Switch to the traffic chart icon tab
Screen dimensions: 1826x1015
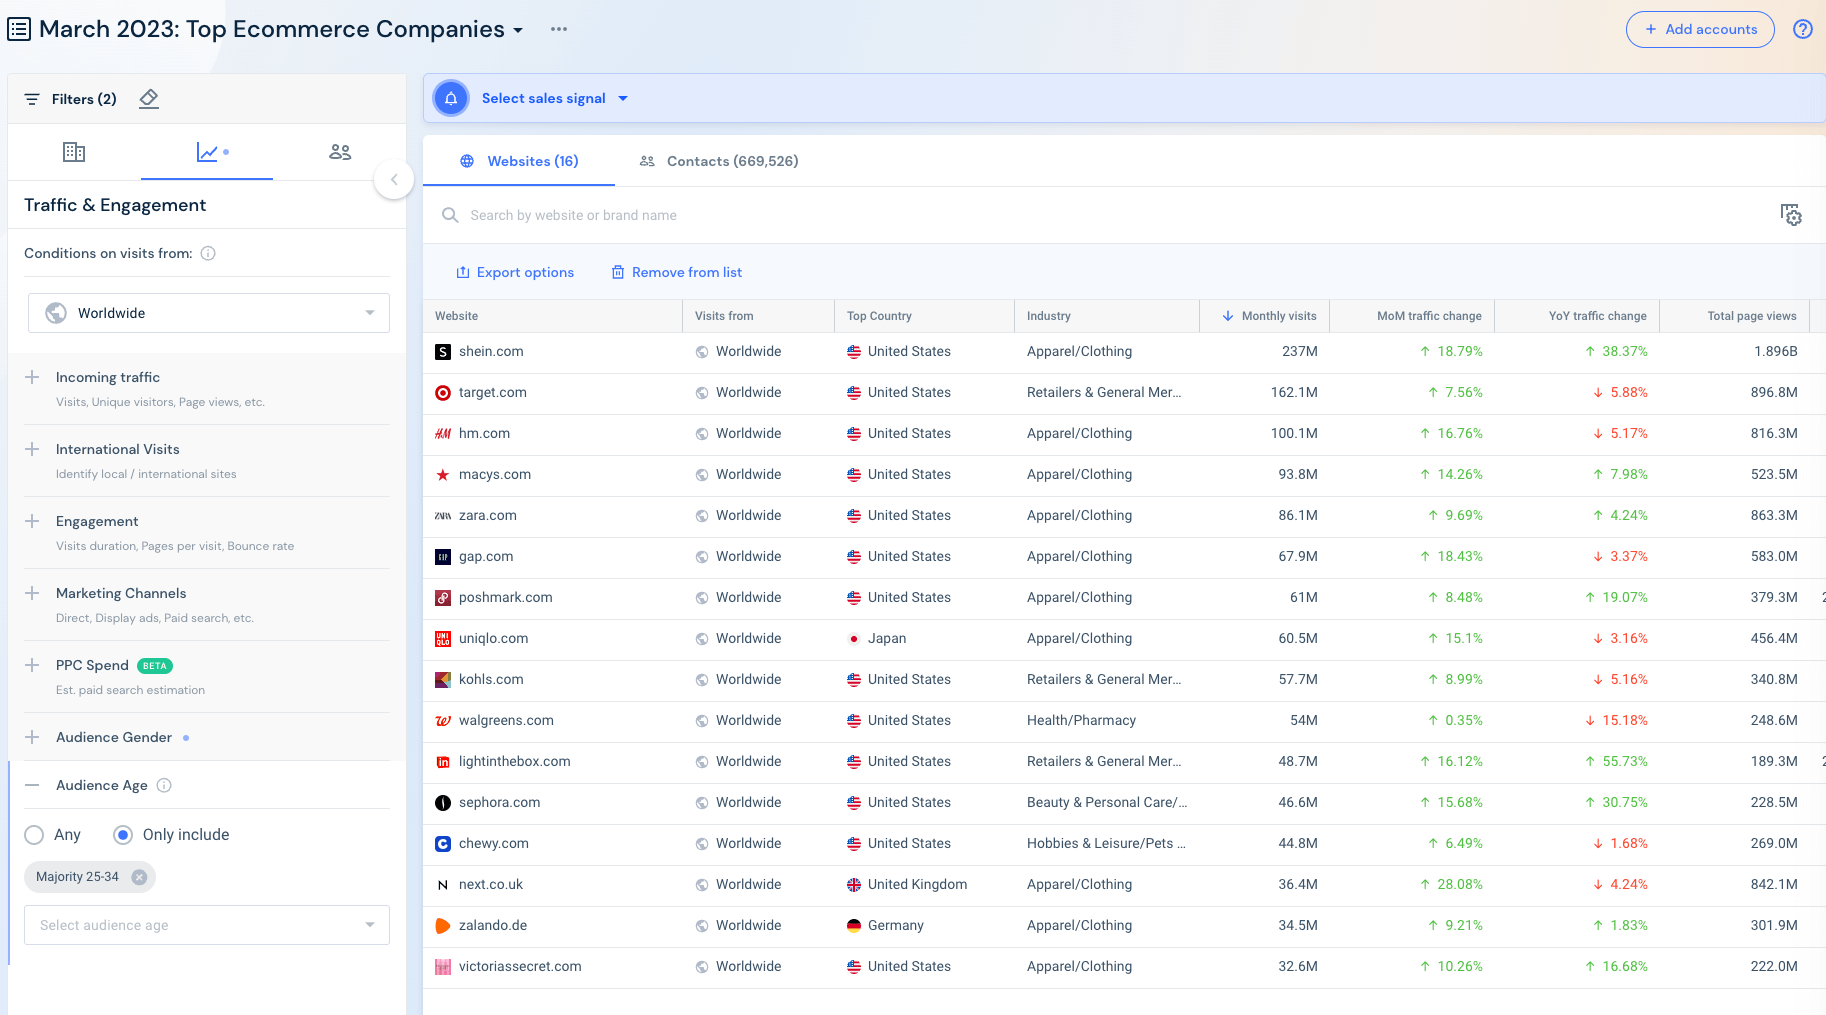point(208,152)
